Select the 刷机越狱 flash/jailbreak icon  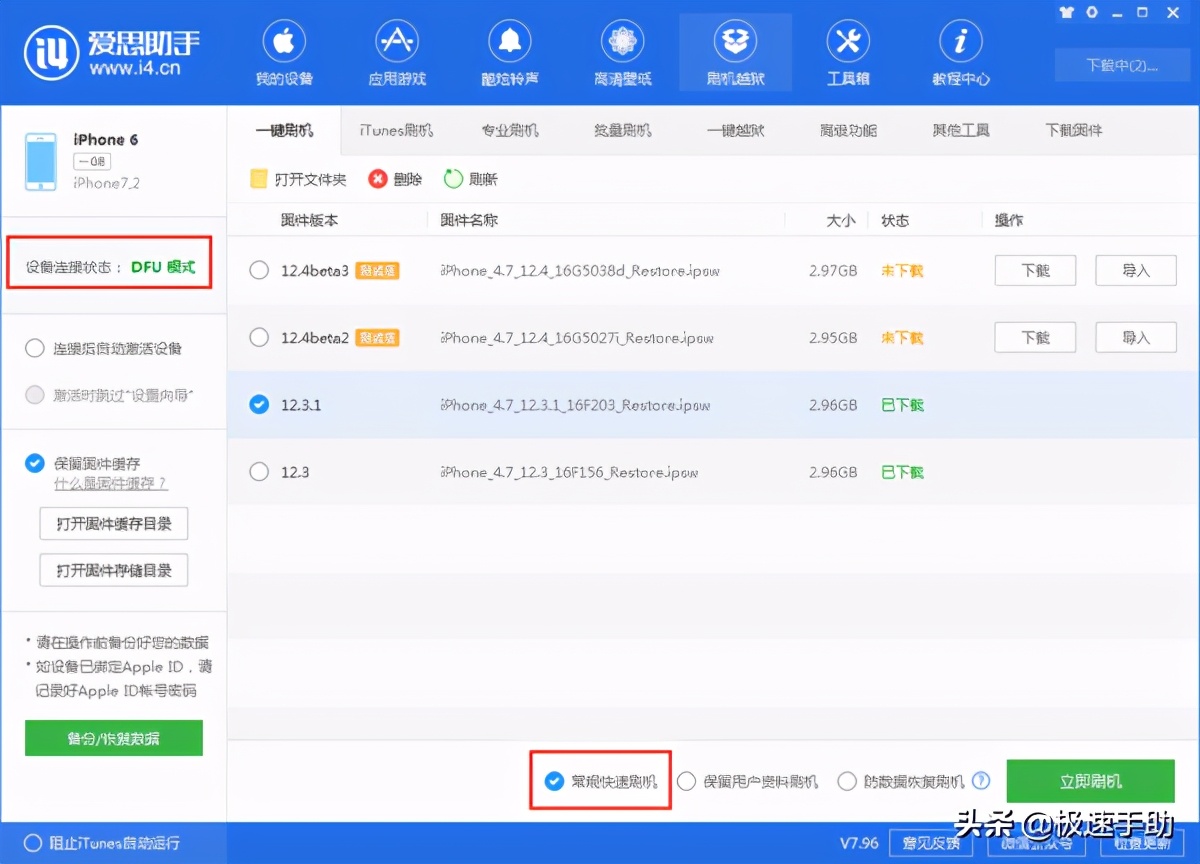pyautogui.click(x=735, y=52)
